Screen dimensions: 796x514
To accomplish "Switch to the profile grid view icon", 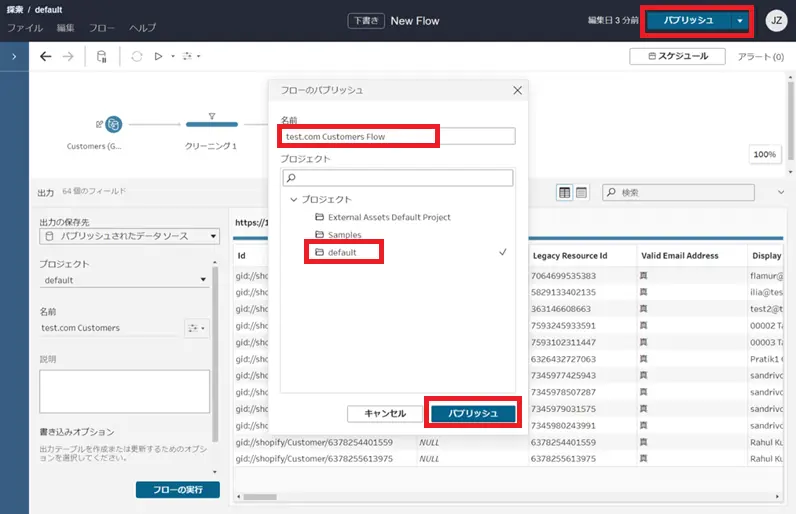I will (x=564, y=192).
